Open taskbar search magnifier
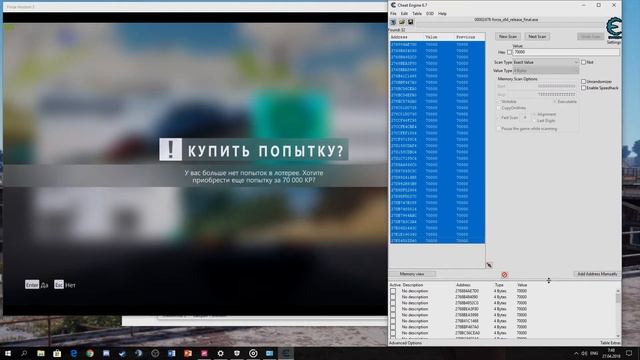This screenshot has height=360, width=640. pyautogui.click(x=24, y=353)
